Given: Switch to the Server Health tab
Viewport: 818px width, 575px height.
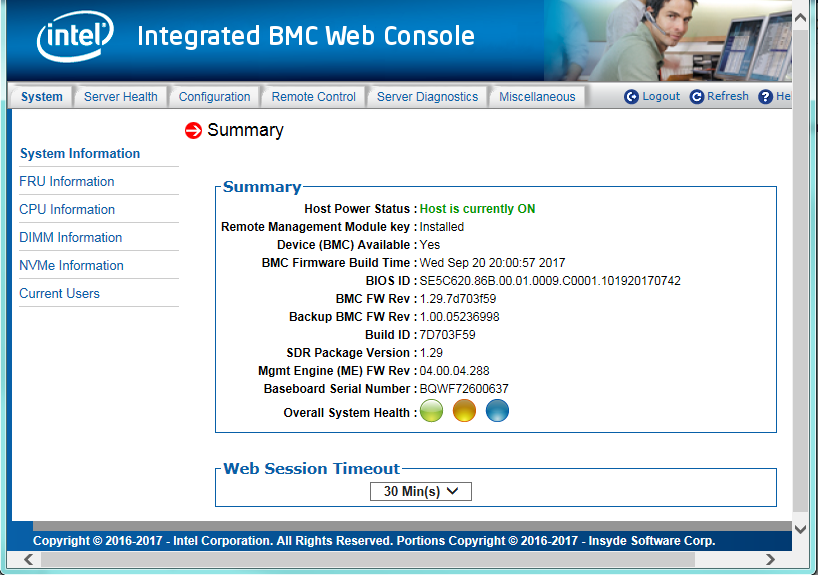Looking at the screenshot, I should point(120,97).
